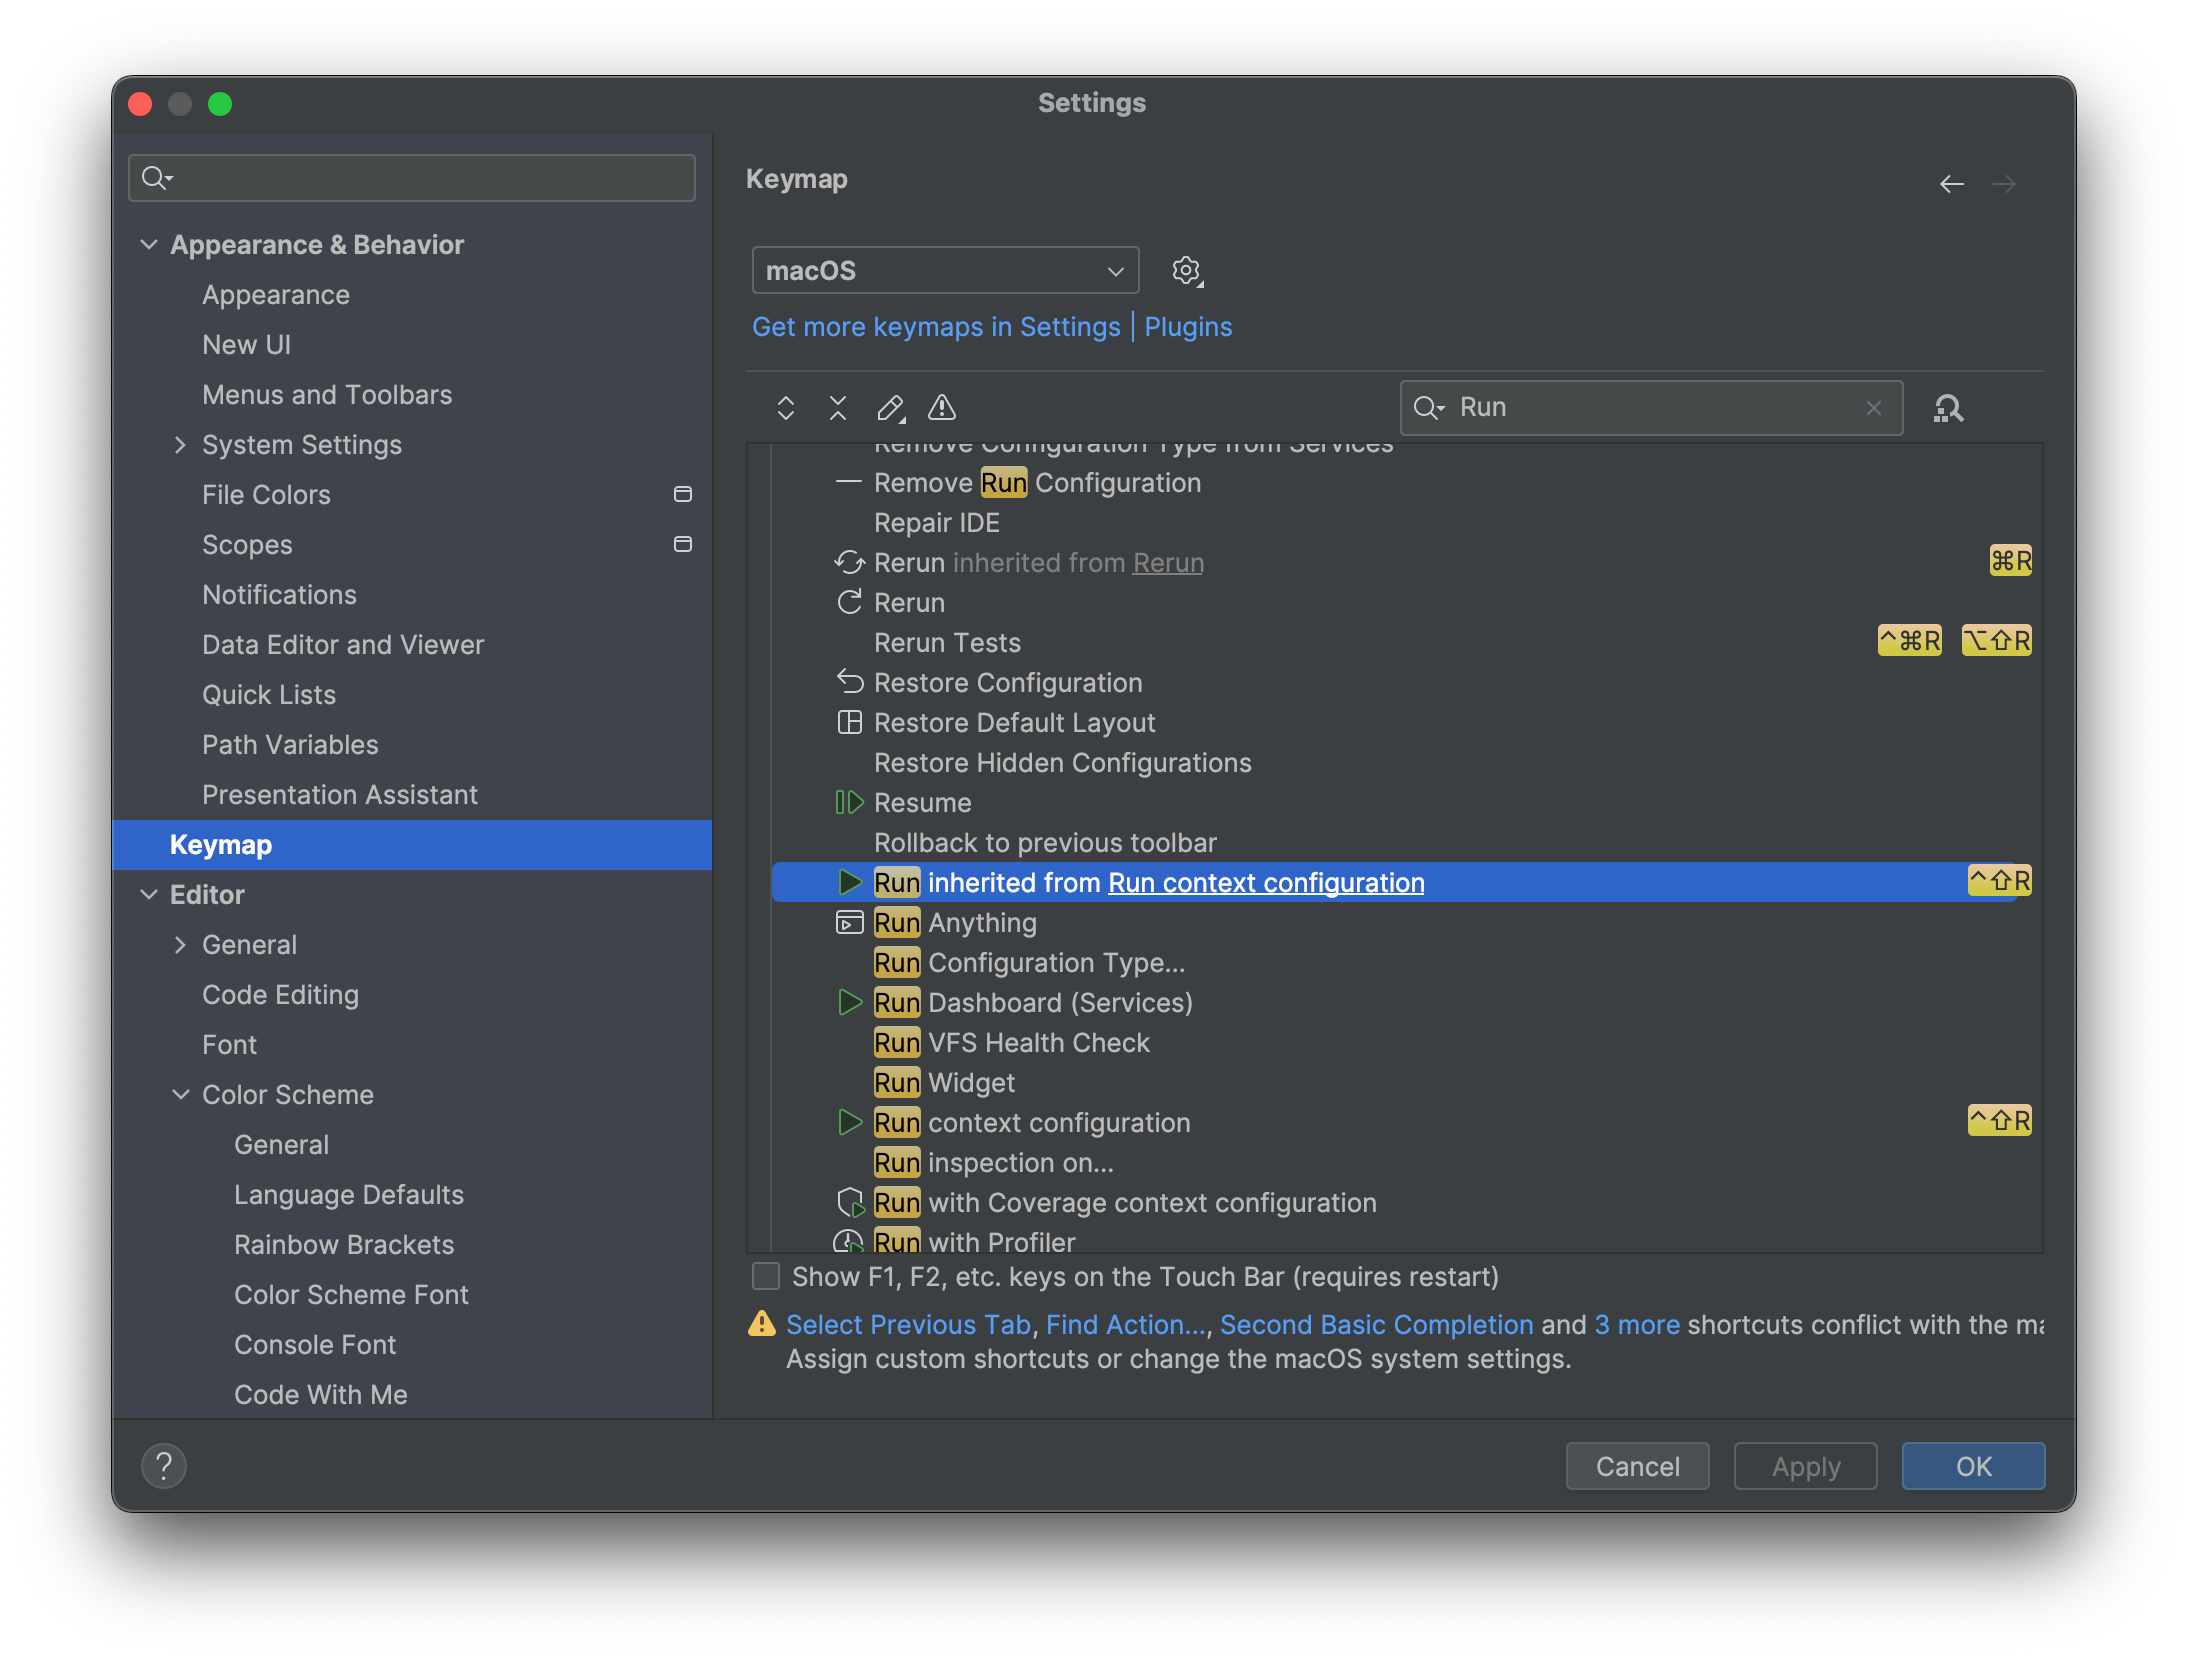Click the Run with Coverage shield icon
The height and width of the screenshot is (1660, 2188).
pyautogui.click(x=850, y=1203)
